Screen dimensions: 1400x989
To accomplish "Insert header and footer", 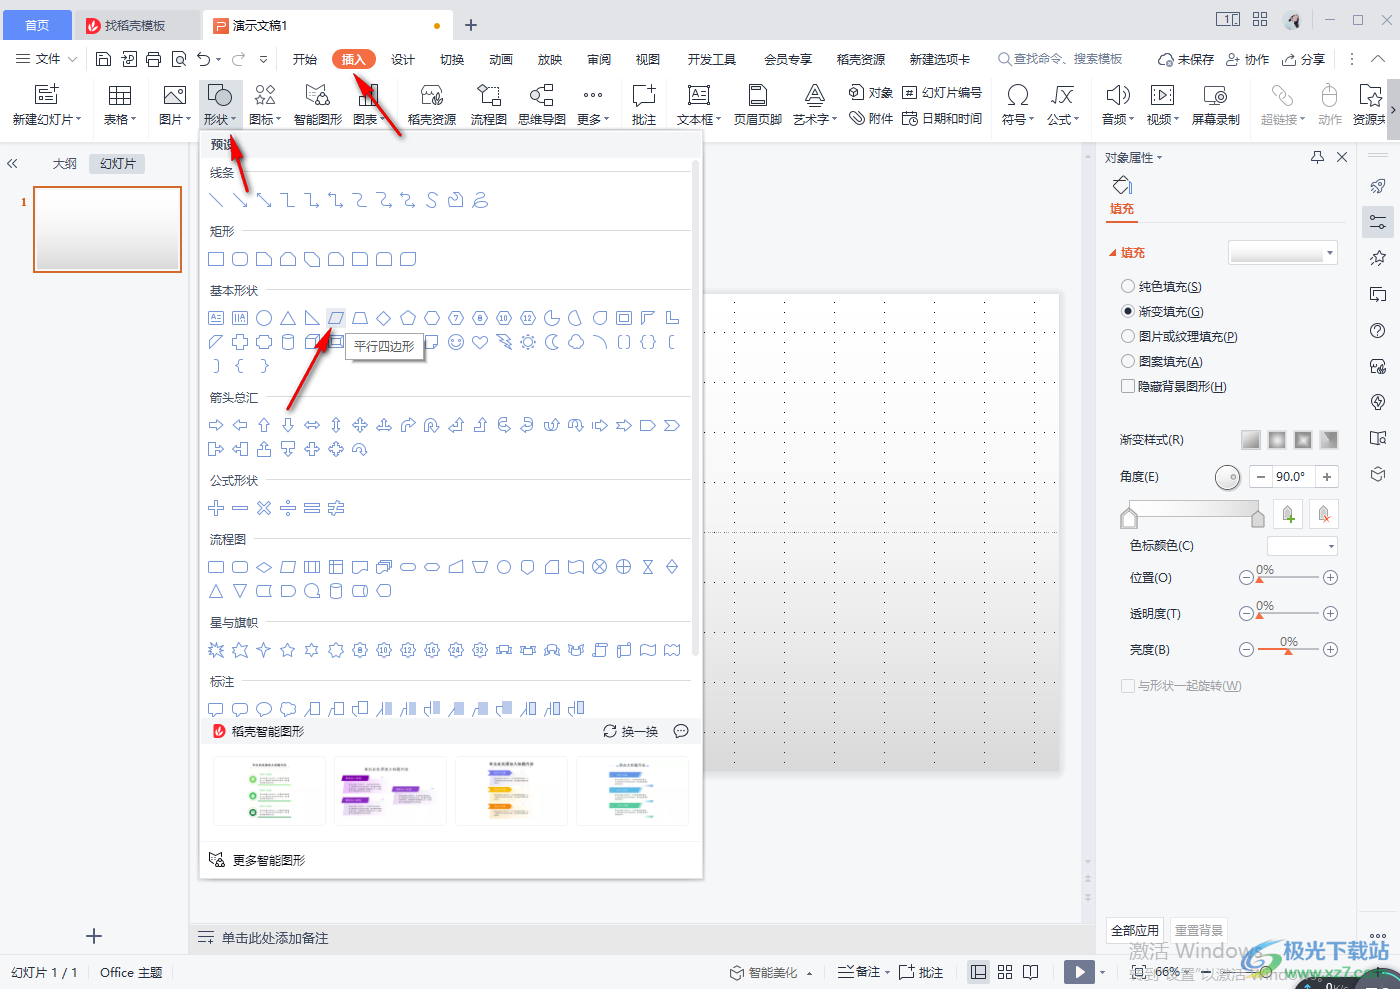I will point(758,104).
